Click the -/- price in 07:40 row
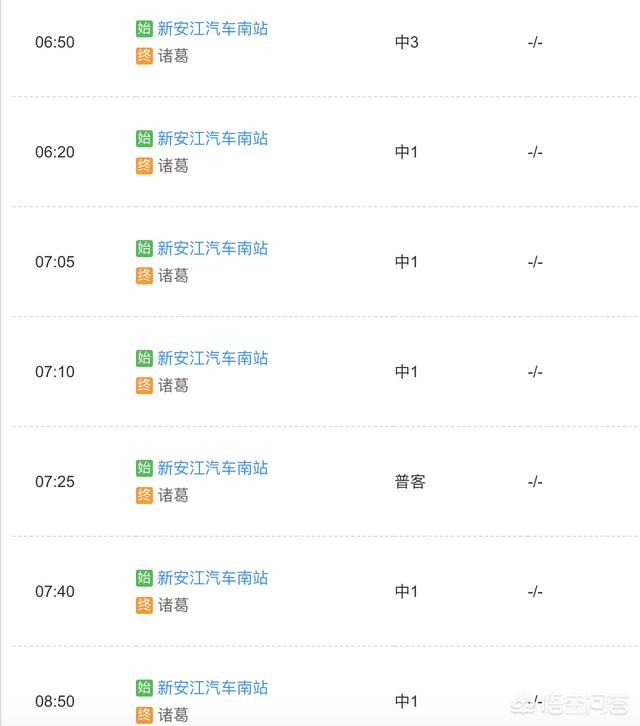Viewport: 640px width, 726px height. pos(535,592)
